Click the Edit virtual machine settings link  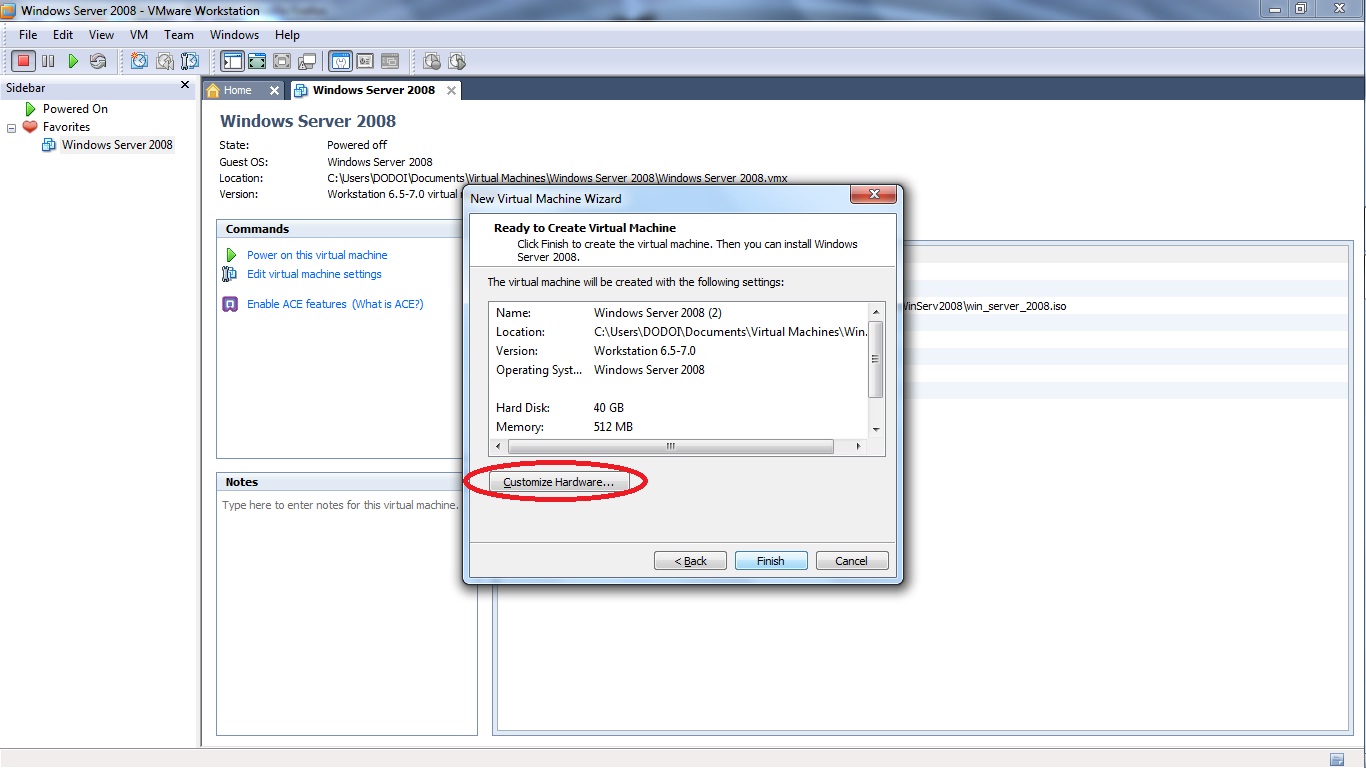click(x=314, y=274)
